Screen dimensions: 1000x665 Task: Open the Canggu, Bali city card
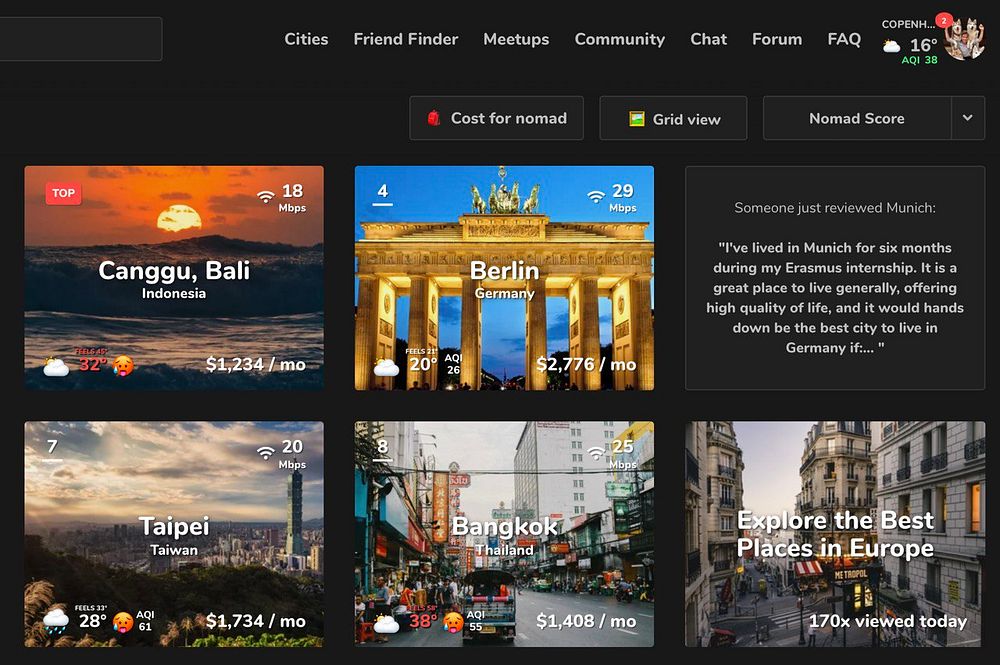(x=174, y=278)
